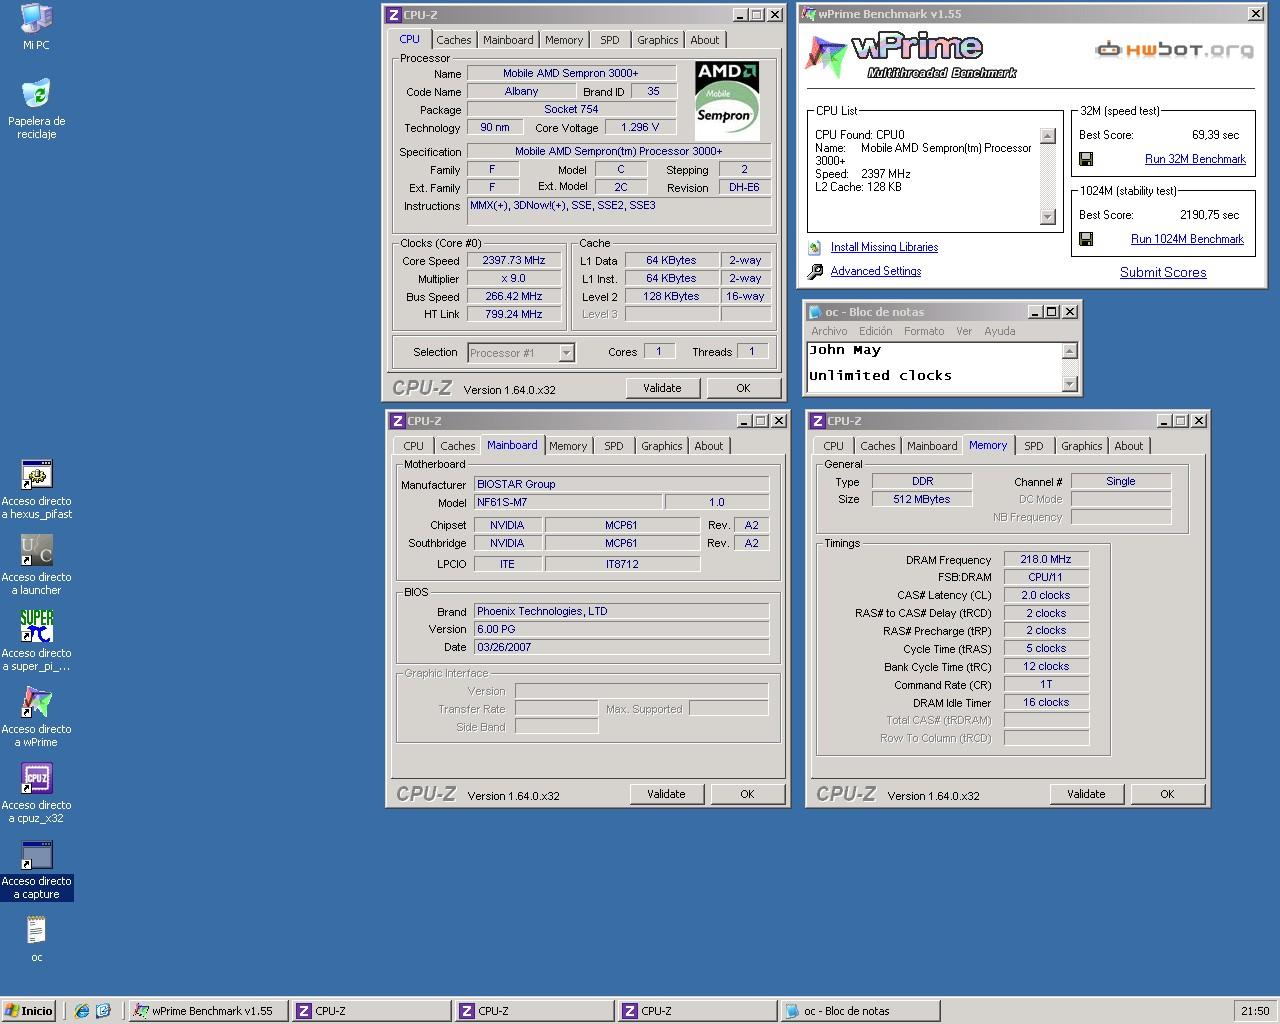Switch to wPrime Benchmark taskbar button

(x=208, y=1011)
